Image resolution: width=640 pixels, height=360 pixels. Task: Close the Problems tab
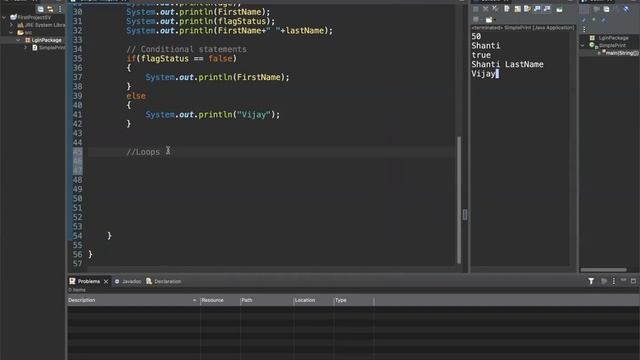pos(106,282)
